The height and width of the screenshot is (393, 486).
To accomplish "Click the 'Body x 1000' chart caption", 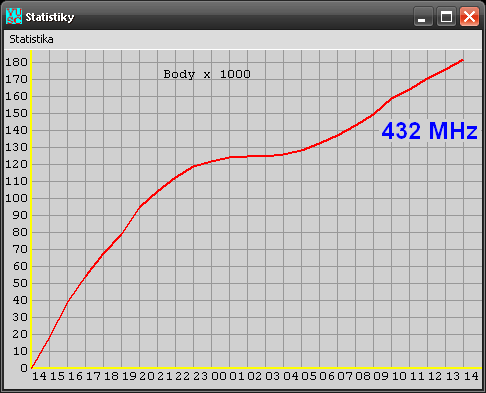I will (207, 74).
